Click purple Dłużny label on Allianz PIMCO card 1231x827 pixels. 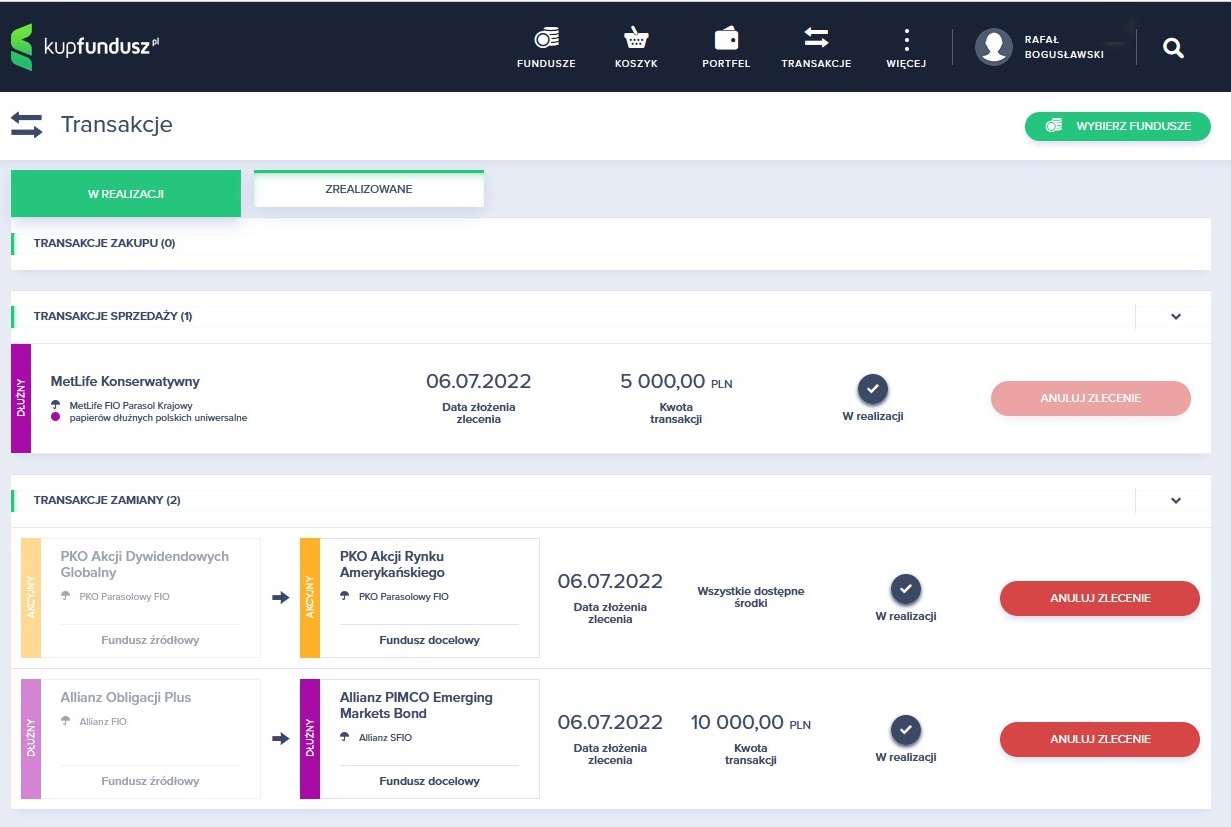point(310,739)
